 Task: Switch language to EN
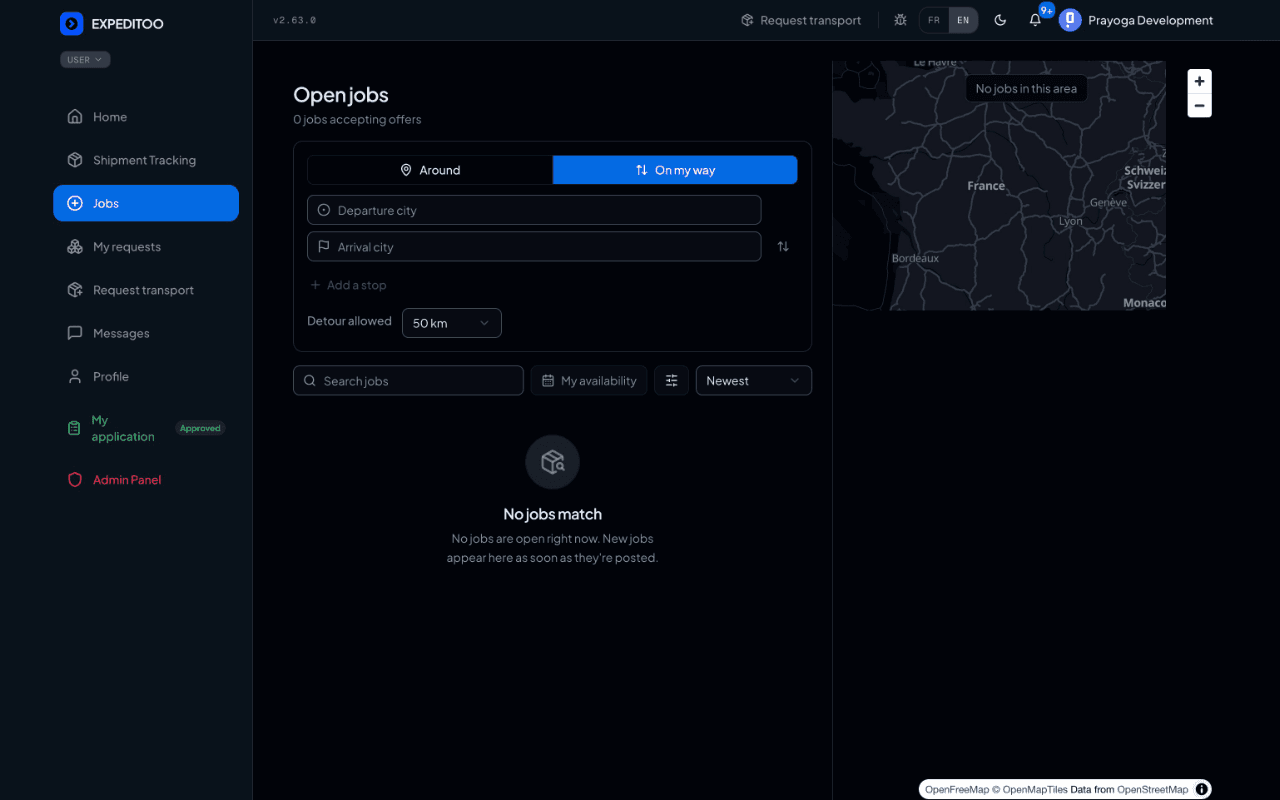click(963, 20)
